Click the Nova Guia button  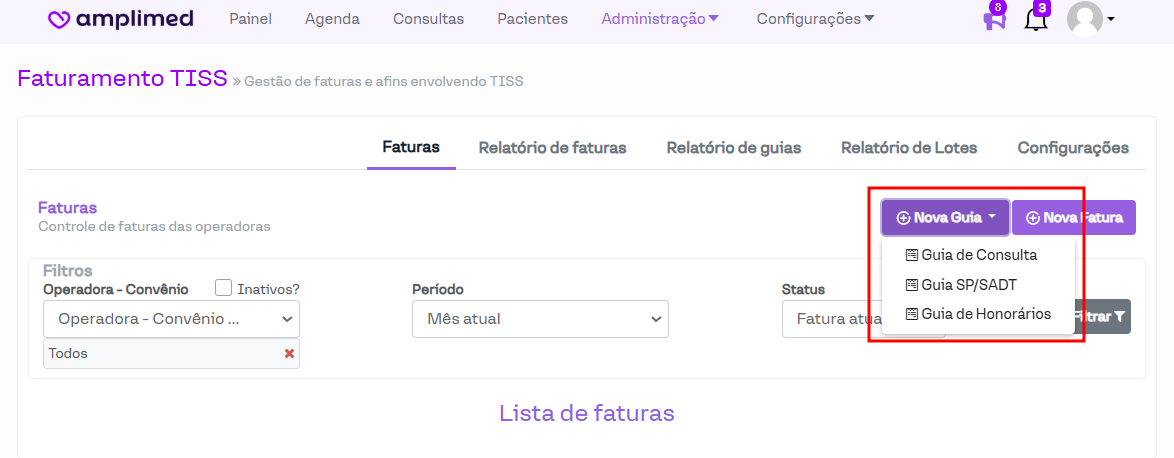click(x=945, y=217)
